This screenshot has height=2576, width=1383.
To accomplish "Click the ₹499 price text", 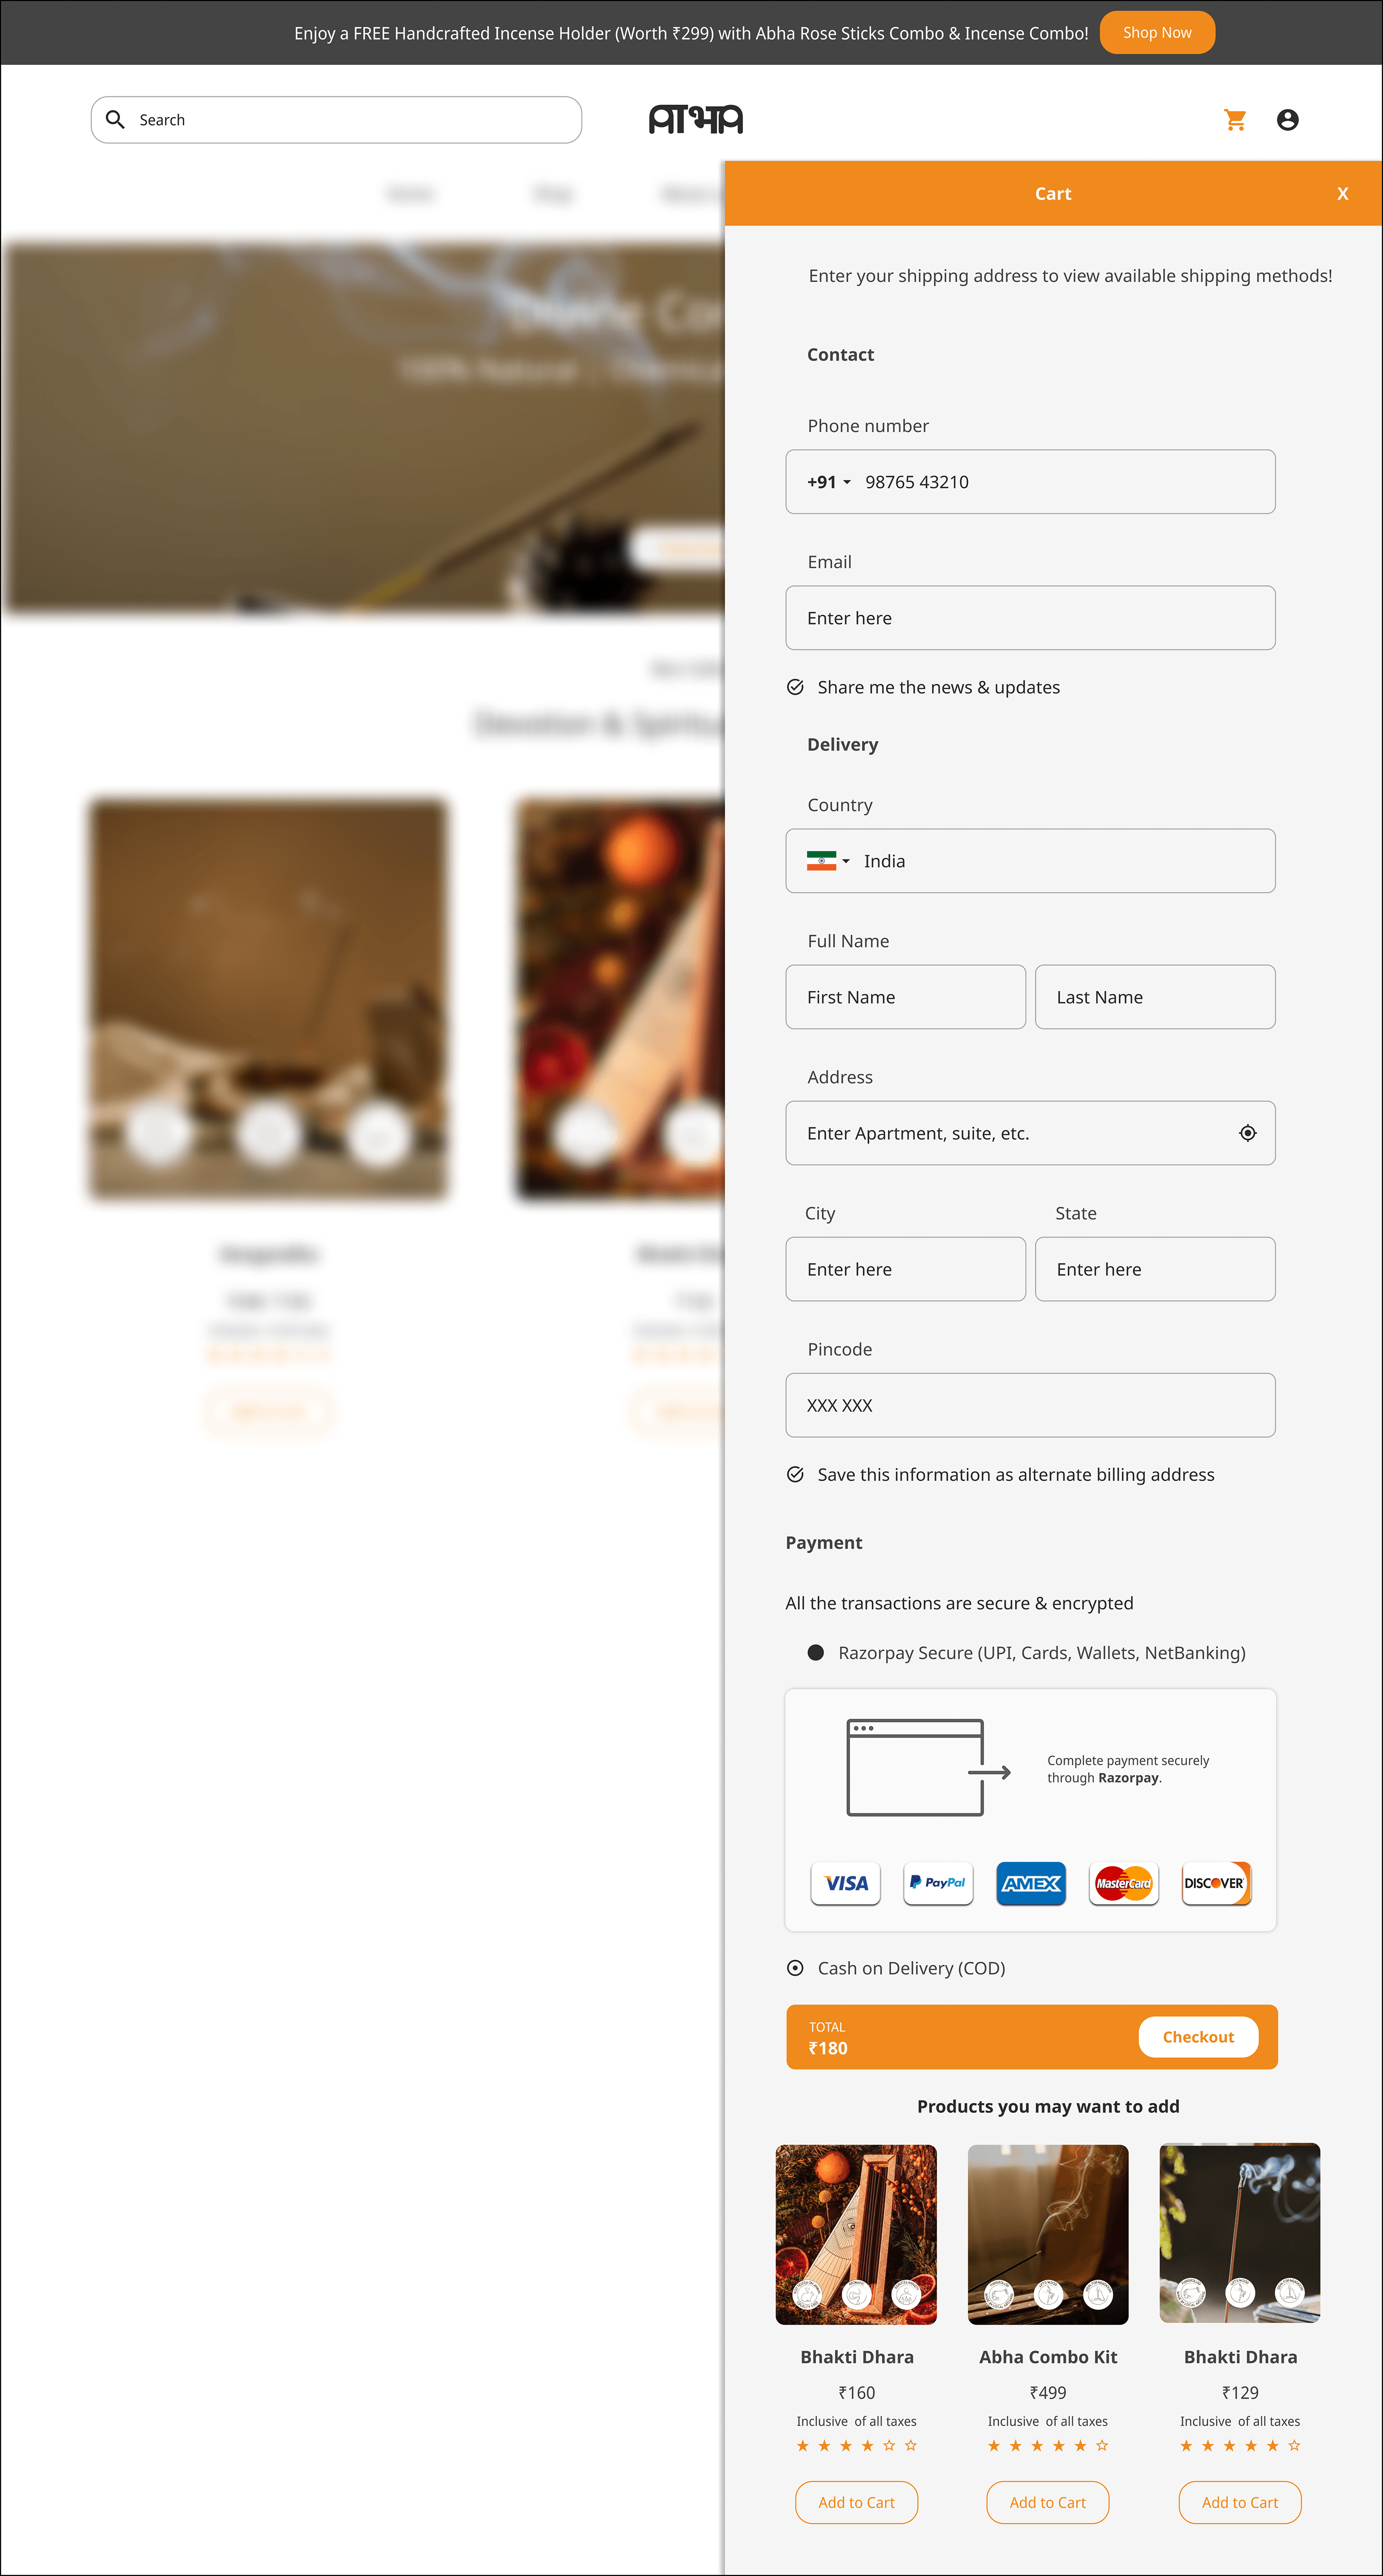I will pyautogui.click(x=1047, y=2393).
